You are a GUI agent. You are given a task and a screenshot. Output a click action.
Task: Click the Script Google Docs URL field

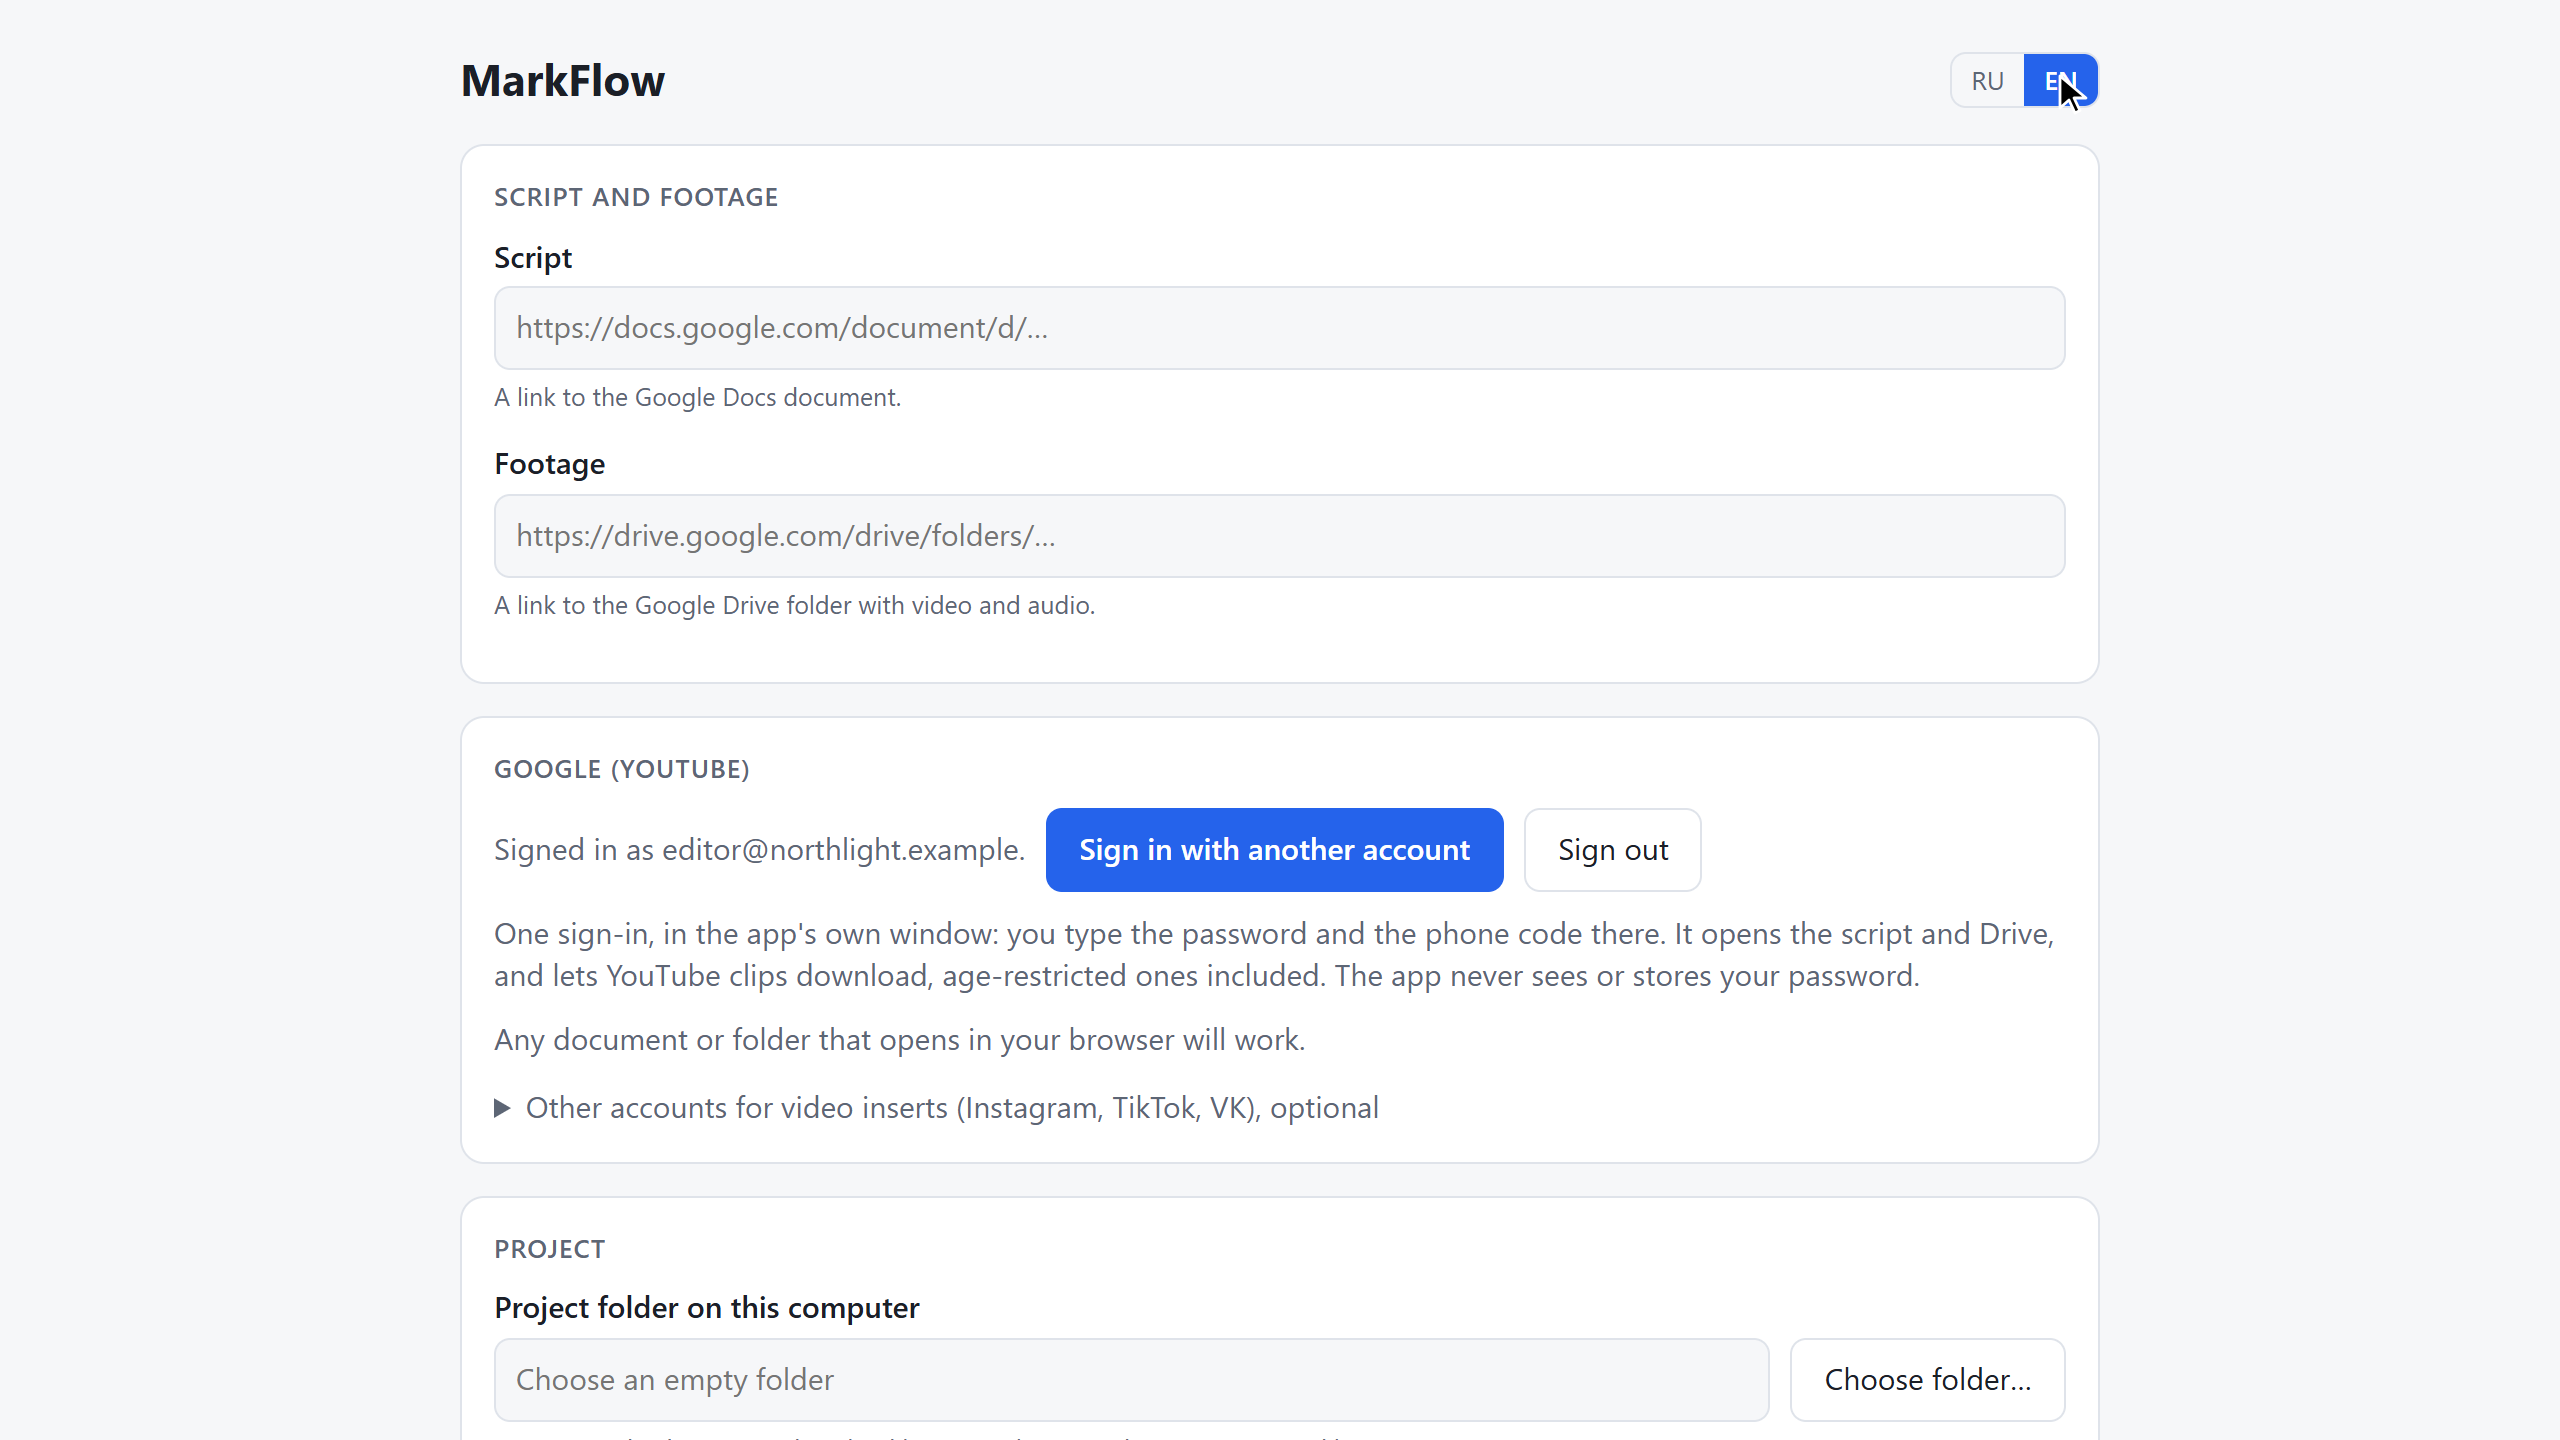(1279, 328)
